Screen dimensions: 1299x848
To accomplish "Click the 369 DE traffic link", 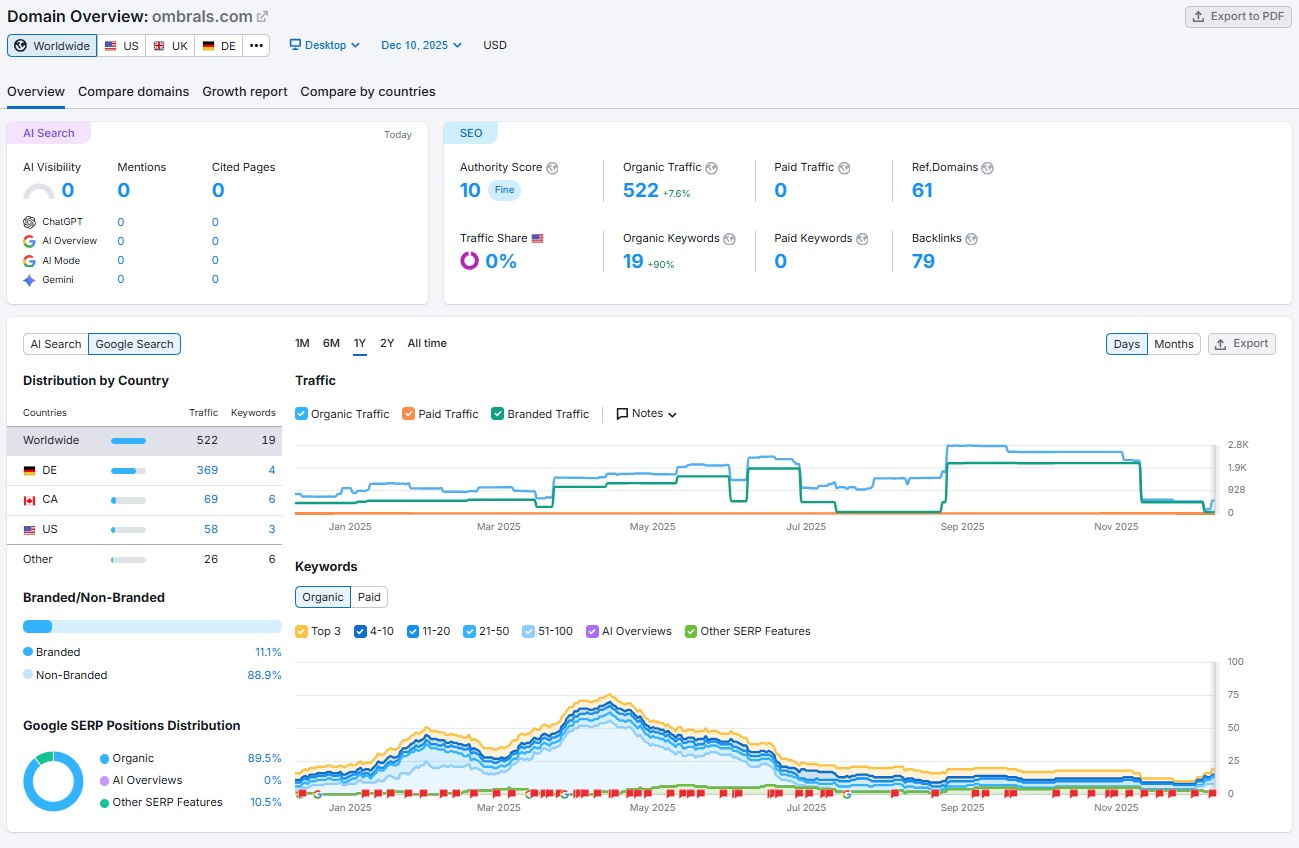I will tap(207, 470).
